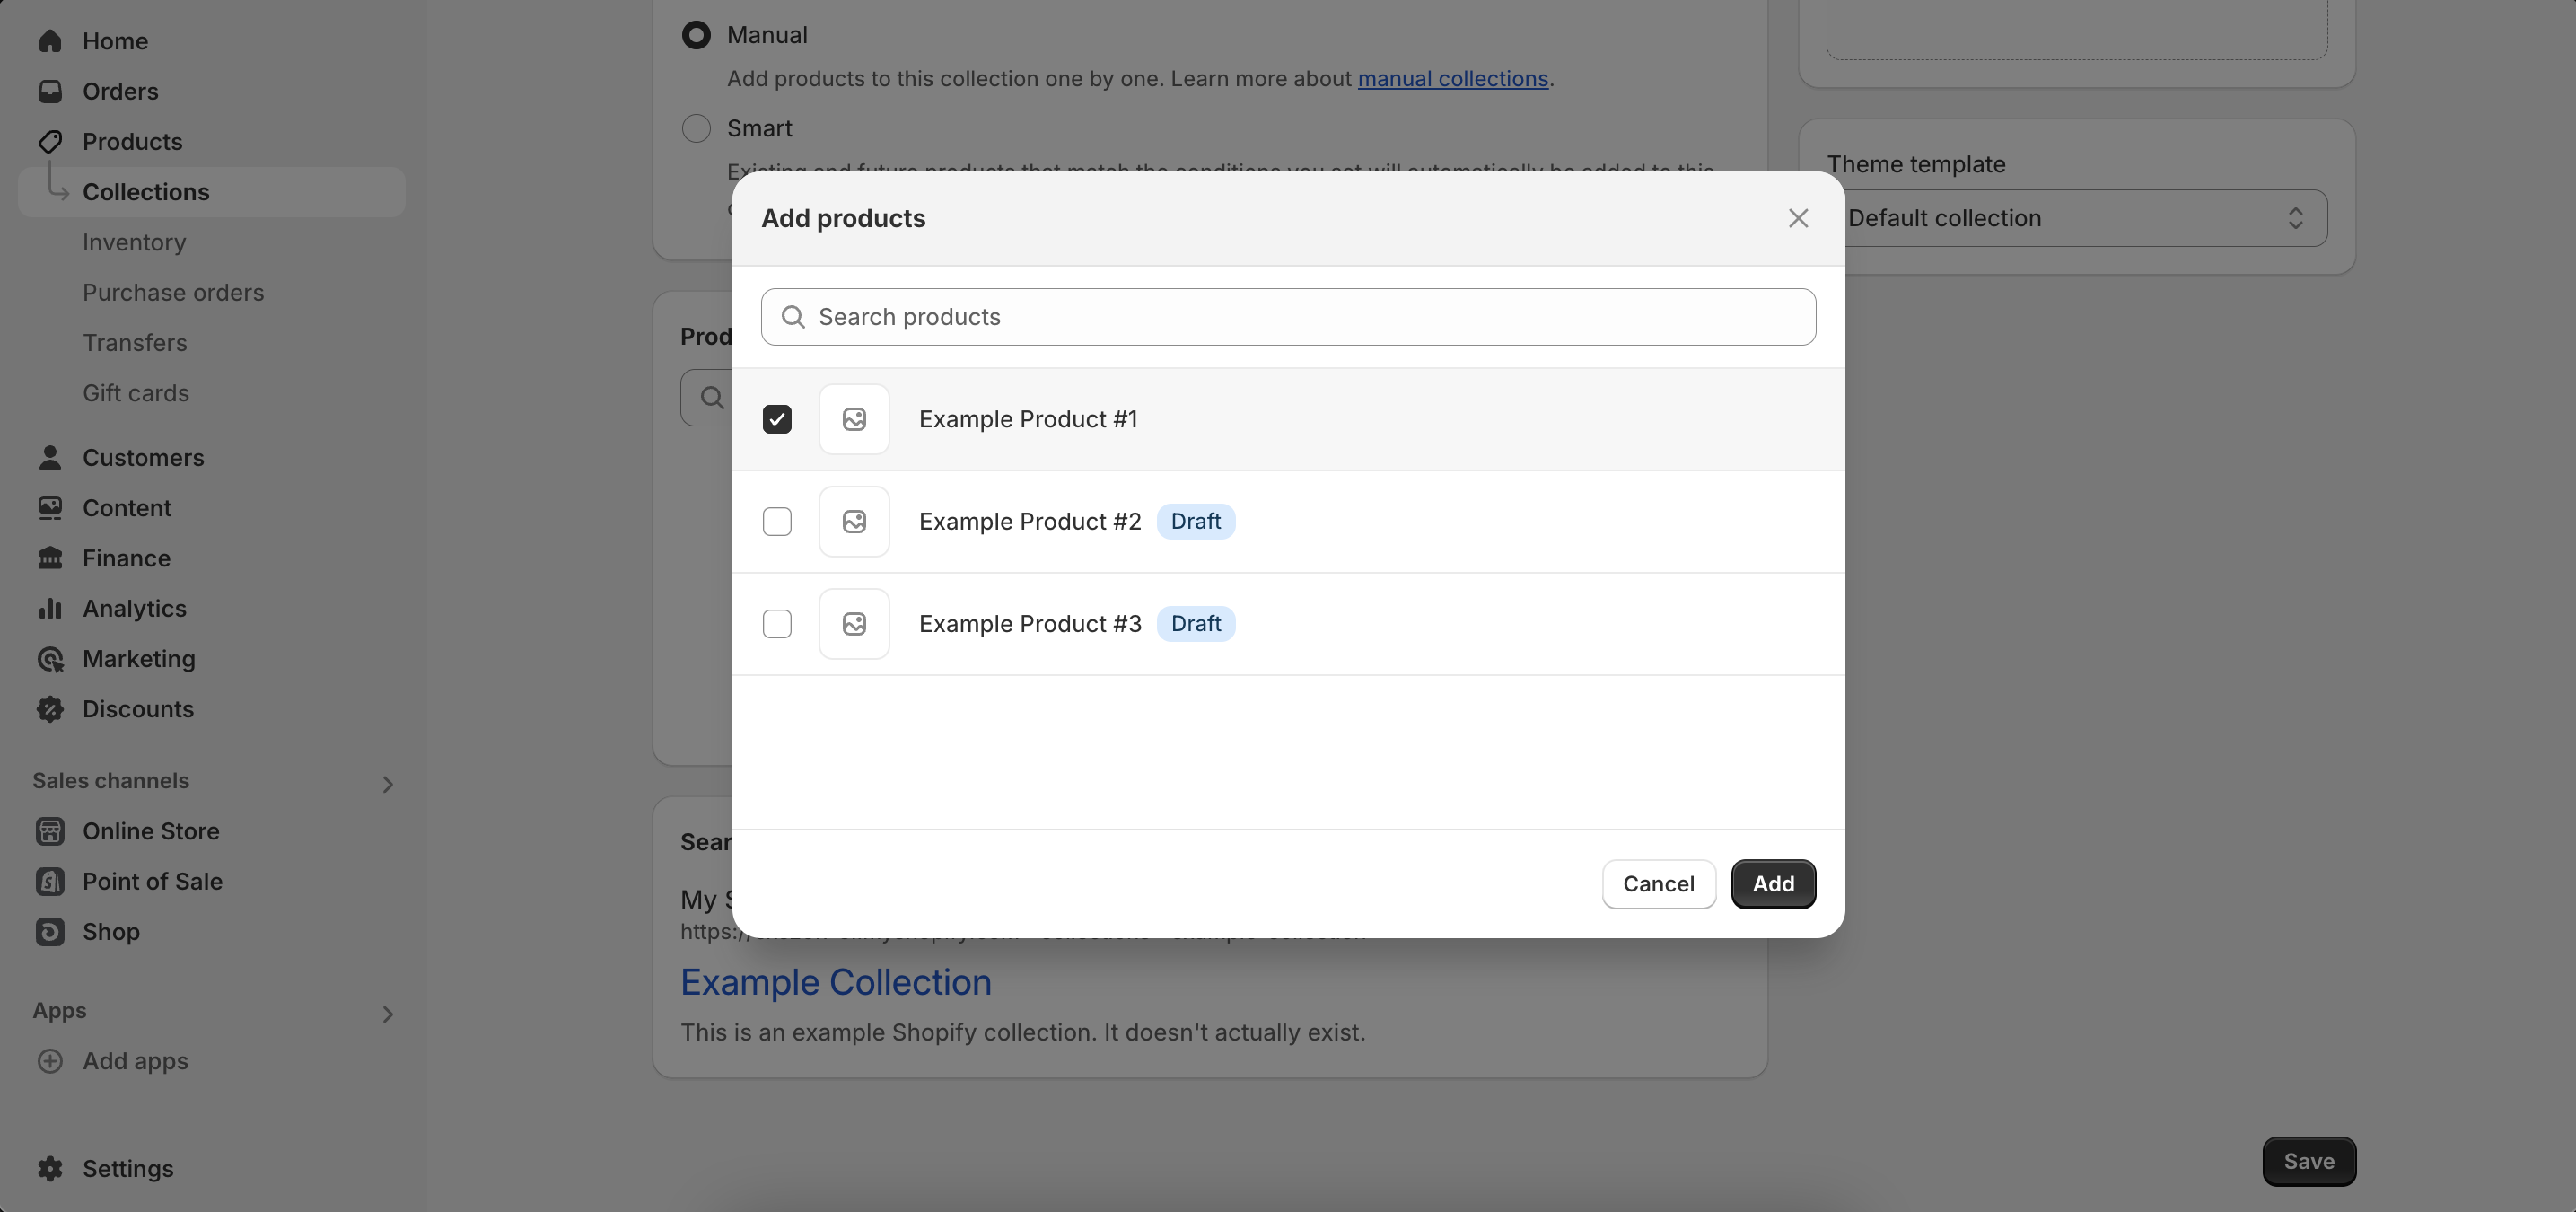Click the Shop app icon
The width and height of the screenshot is (2576, 1212).
point(50,931)
